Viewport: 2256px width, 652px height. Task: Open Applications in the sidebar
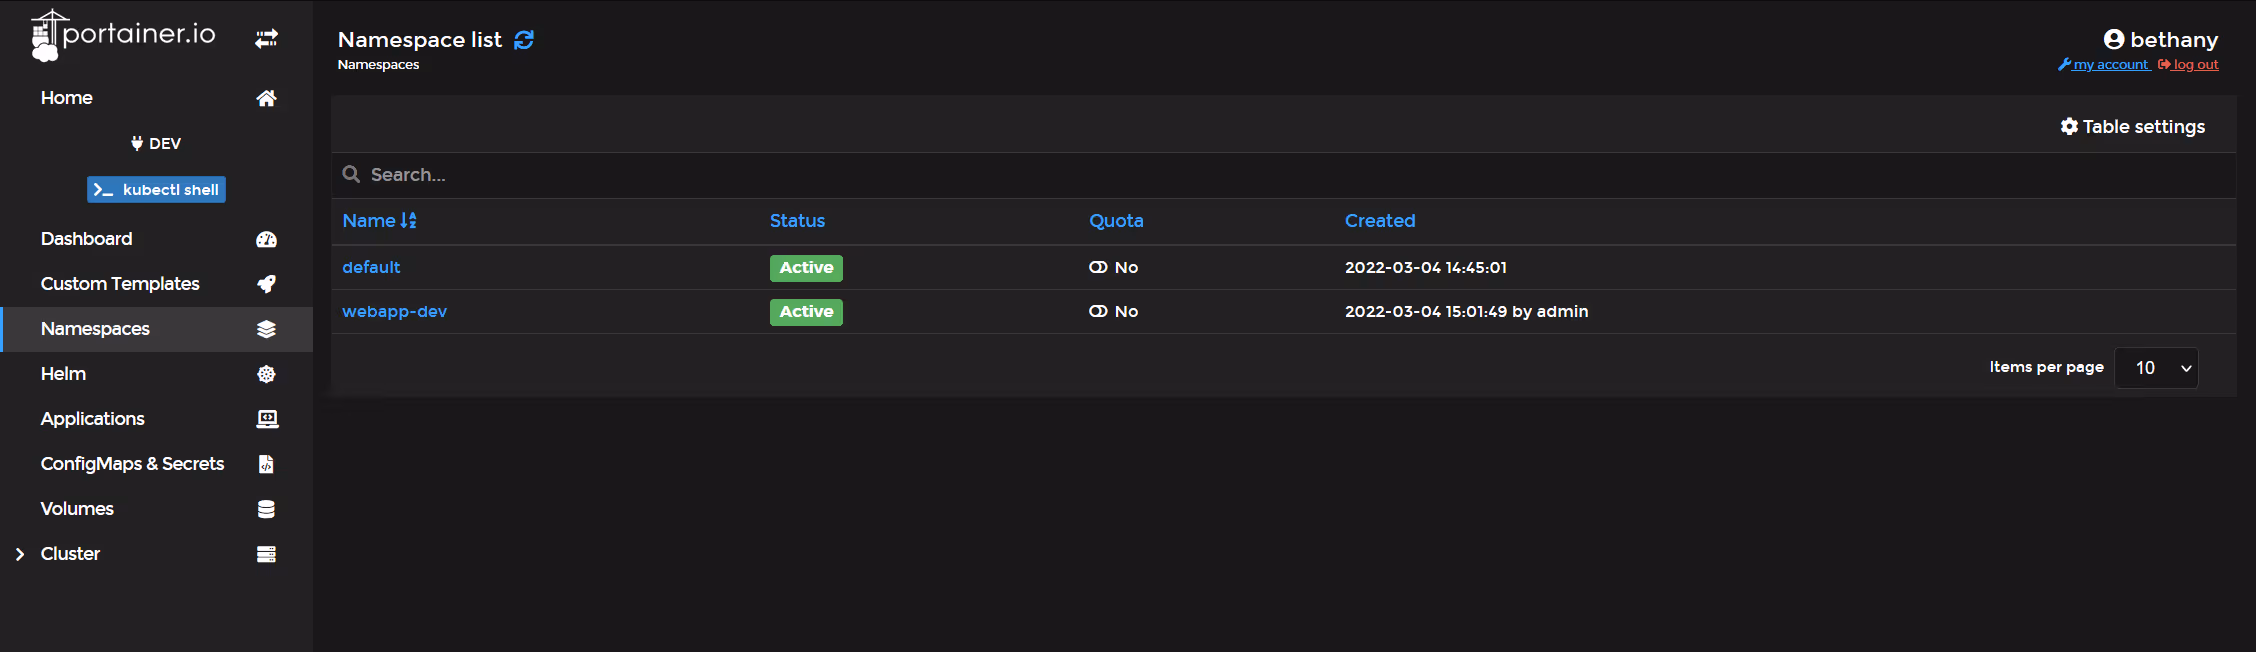pyautogui.click(x=92, y=419)
